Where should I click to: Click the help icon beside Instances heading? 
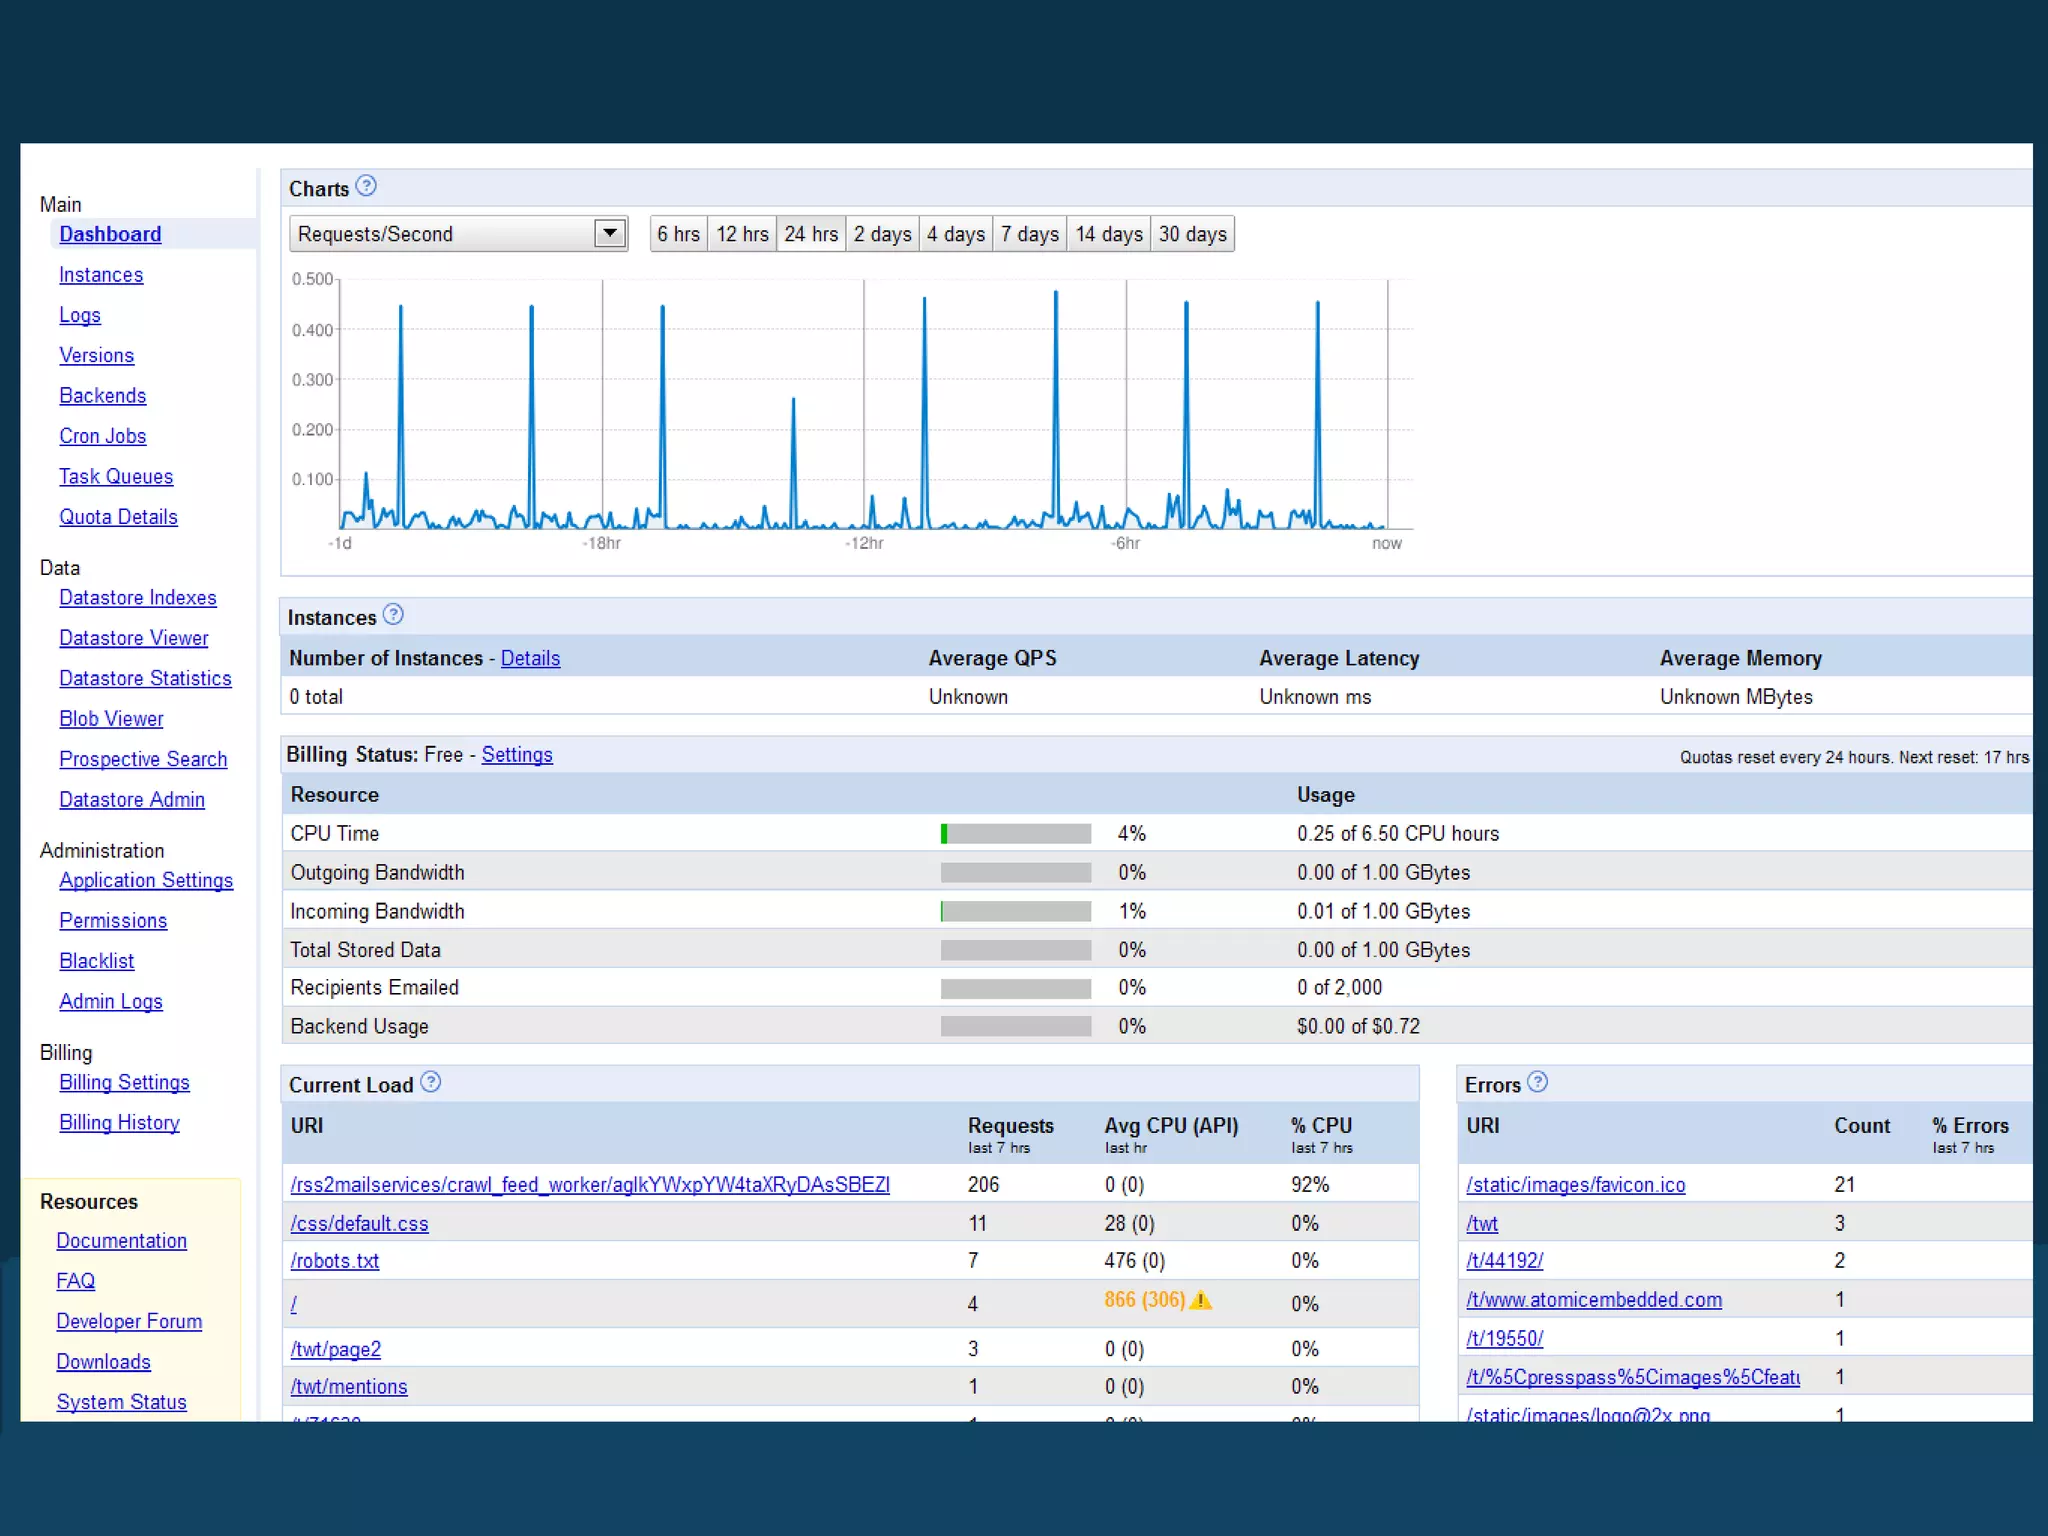point(394,615)
